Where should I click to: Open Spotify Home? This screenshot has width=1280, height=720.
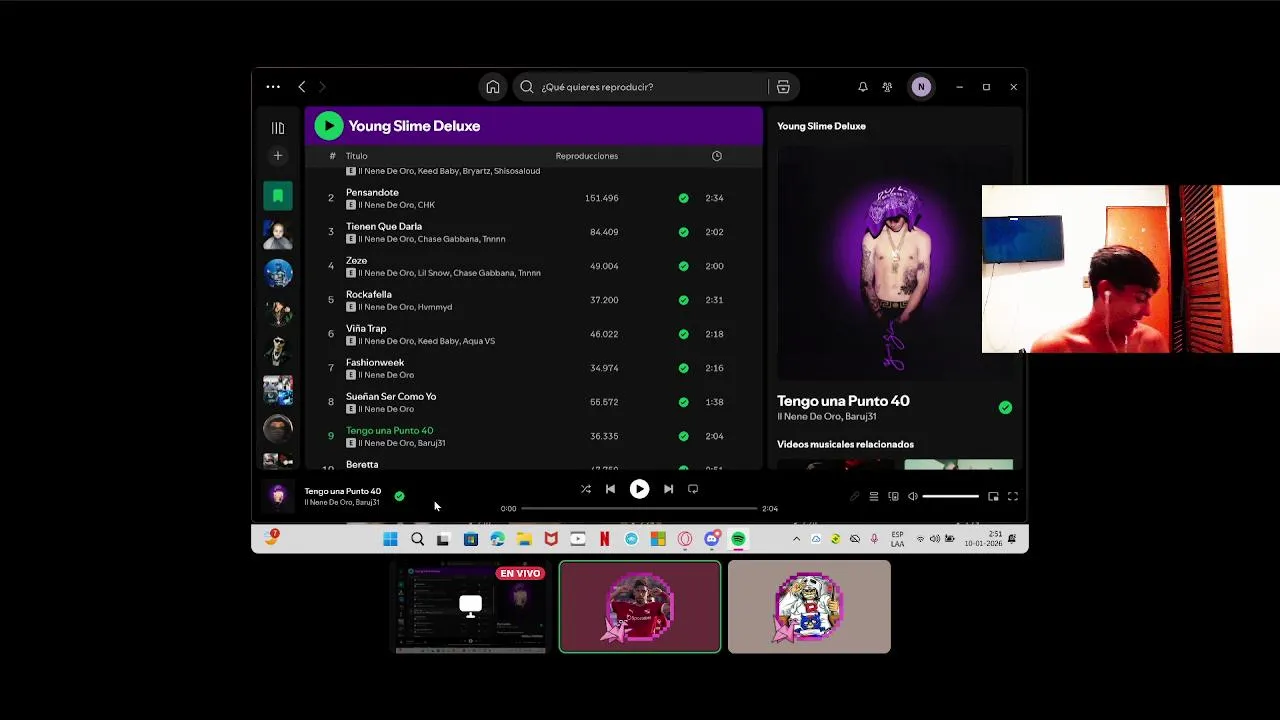point(493,87)
